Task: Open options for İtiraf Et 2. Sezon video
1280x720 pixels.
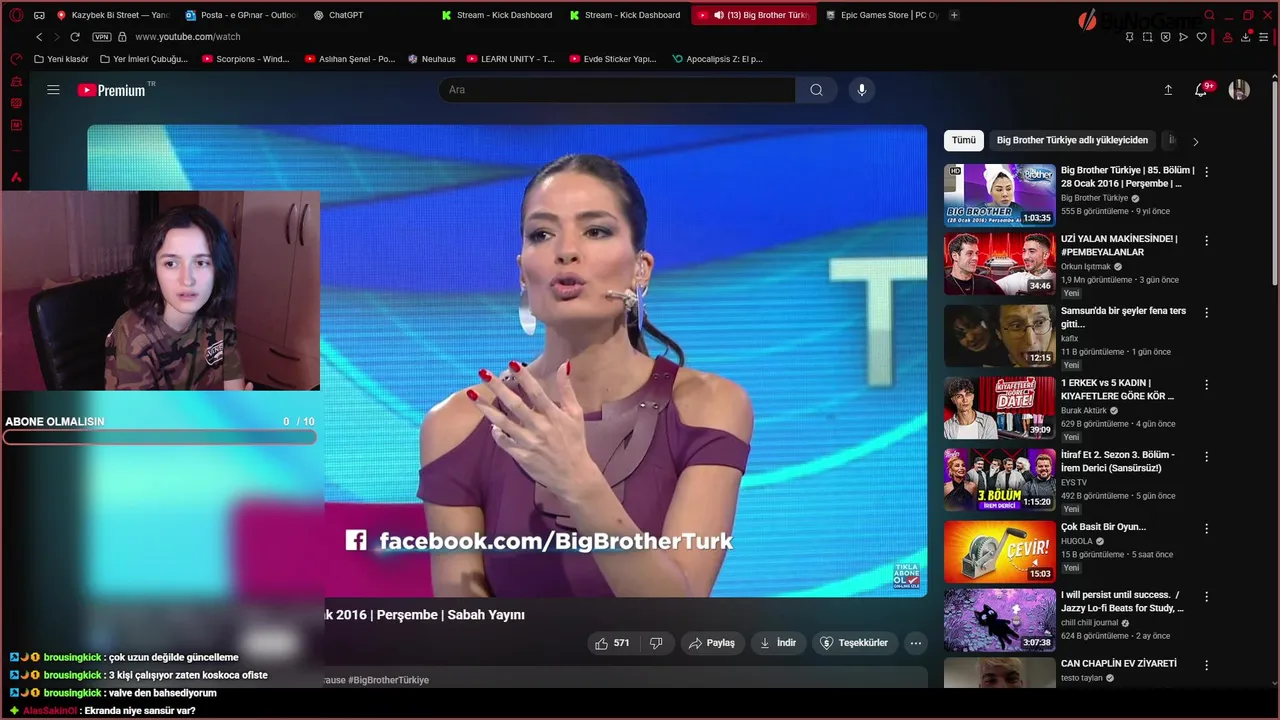Action: (x=1206, y=456)
